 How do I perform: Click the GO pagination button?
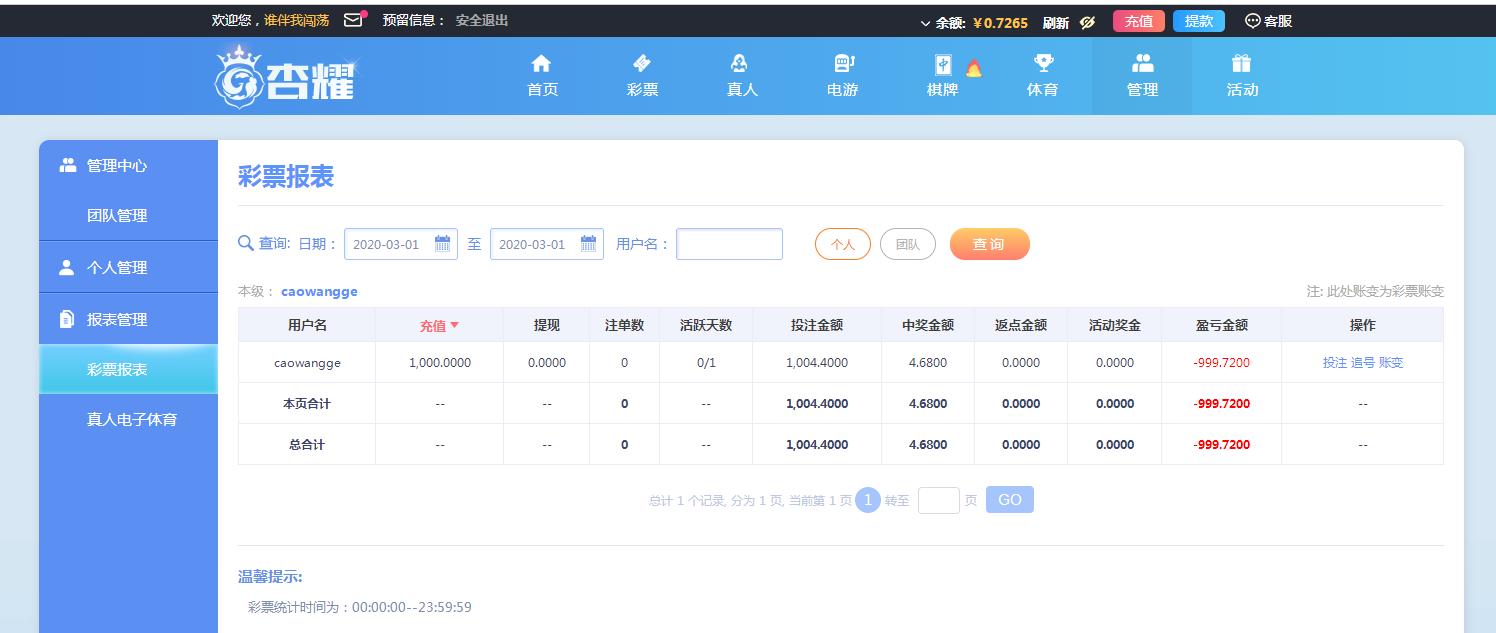(1010, 500)
